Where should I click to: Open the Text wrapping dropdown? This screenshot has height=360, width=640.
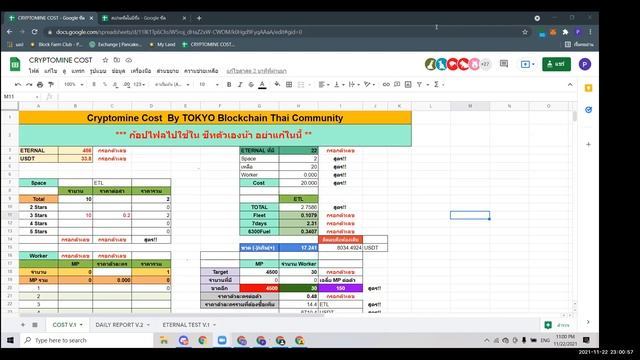tap(354, 84)
